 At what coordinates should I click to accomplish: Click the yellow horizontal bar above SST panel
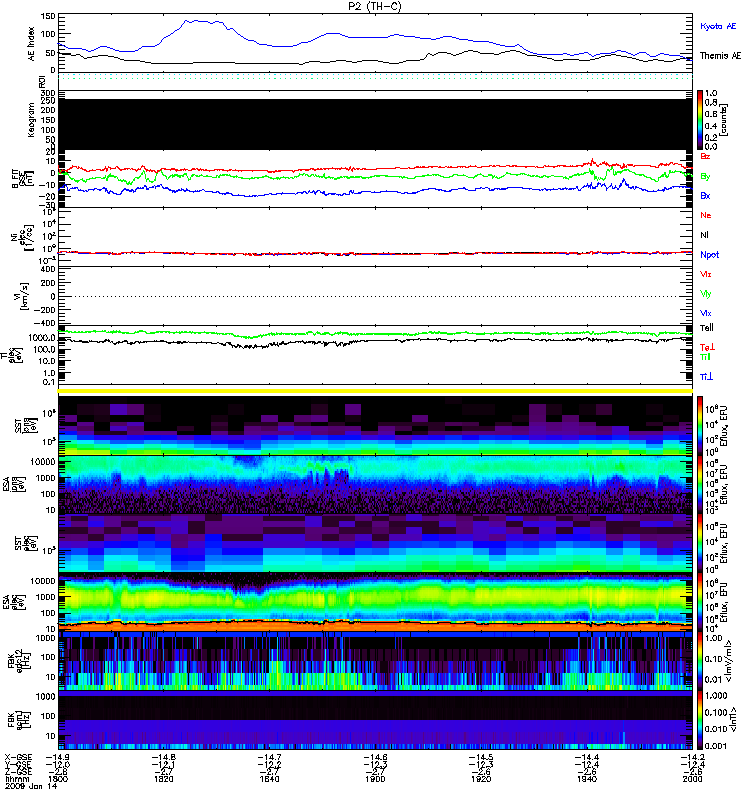coord(375,391)
